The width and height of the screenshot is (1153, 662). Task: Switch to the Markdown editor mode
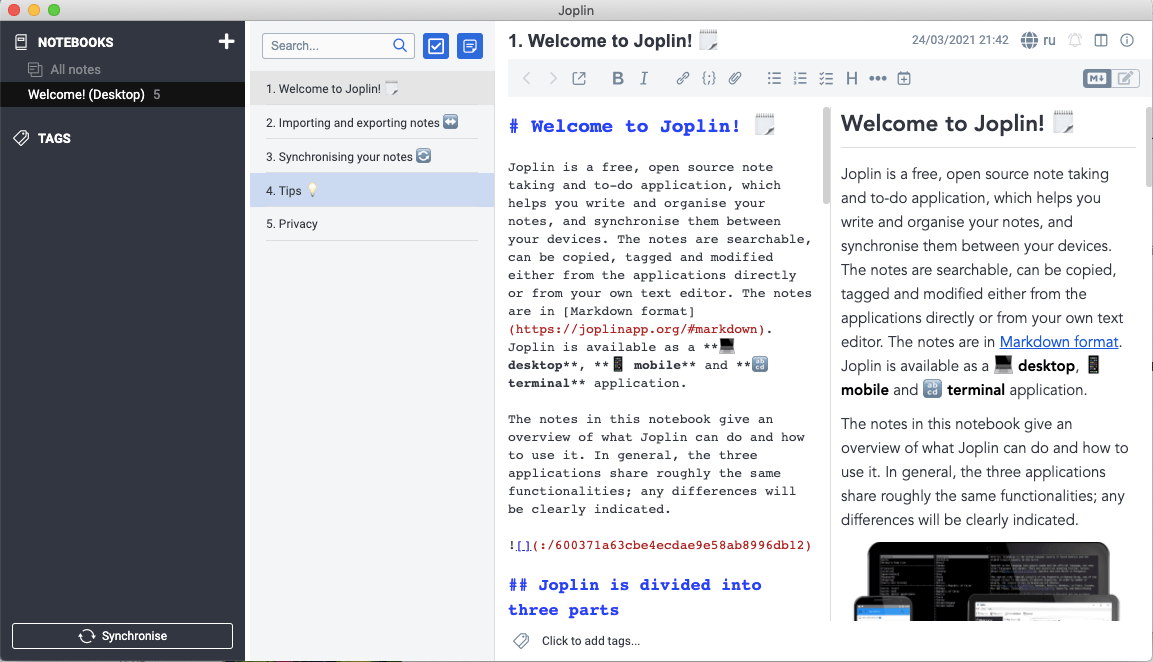1097,78
